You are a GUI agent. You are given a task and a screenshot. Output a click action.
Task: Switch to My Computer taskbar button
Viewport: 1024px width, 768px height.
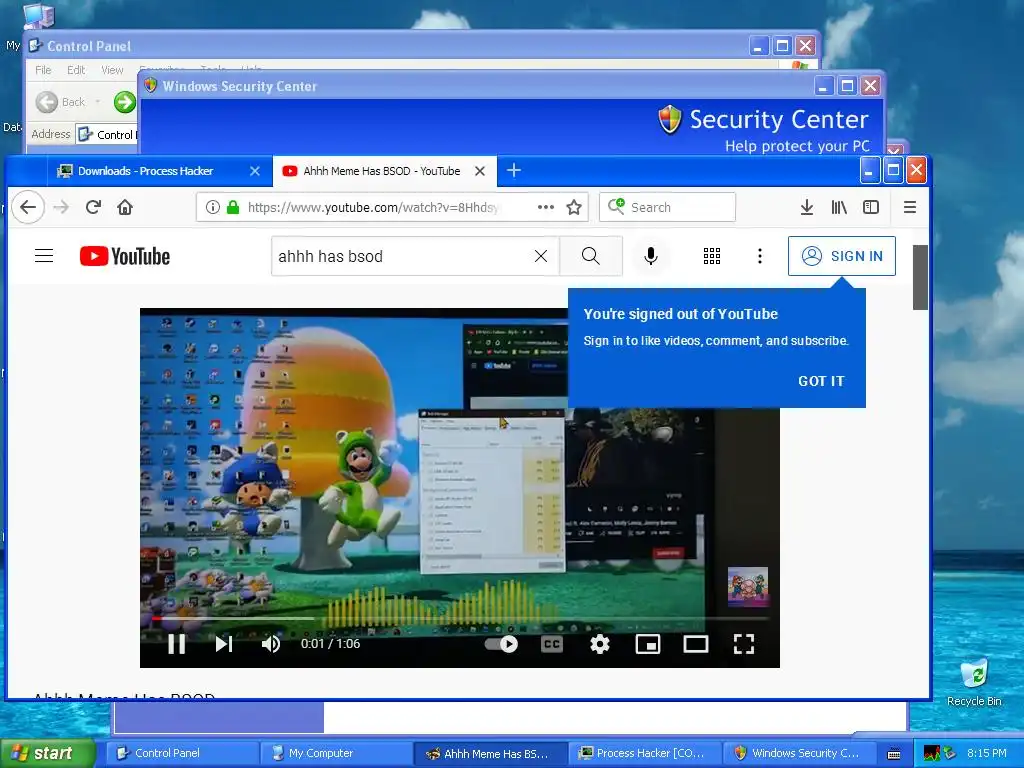point(336,753)
